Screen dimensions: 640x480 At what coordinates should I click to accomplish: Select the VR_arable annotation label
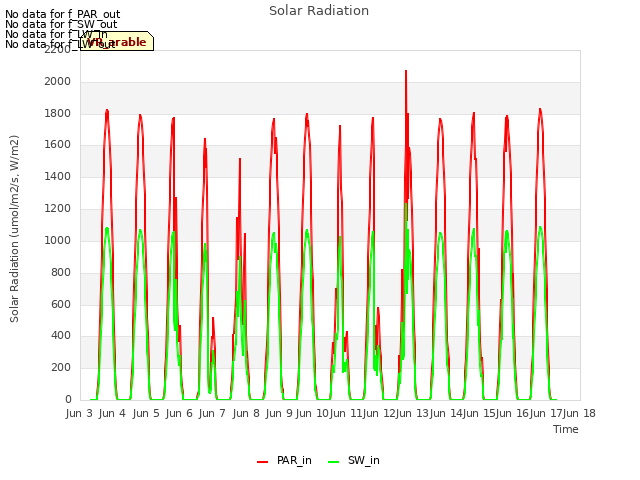point(117,42)
